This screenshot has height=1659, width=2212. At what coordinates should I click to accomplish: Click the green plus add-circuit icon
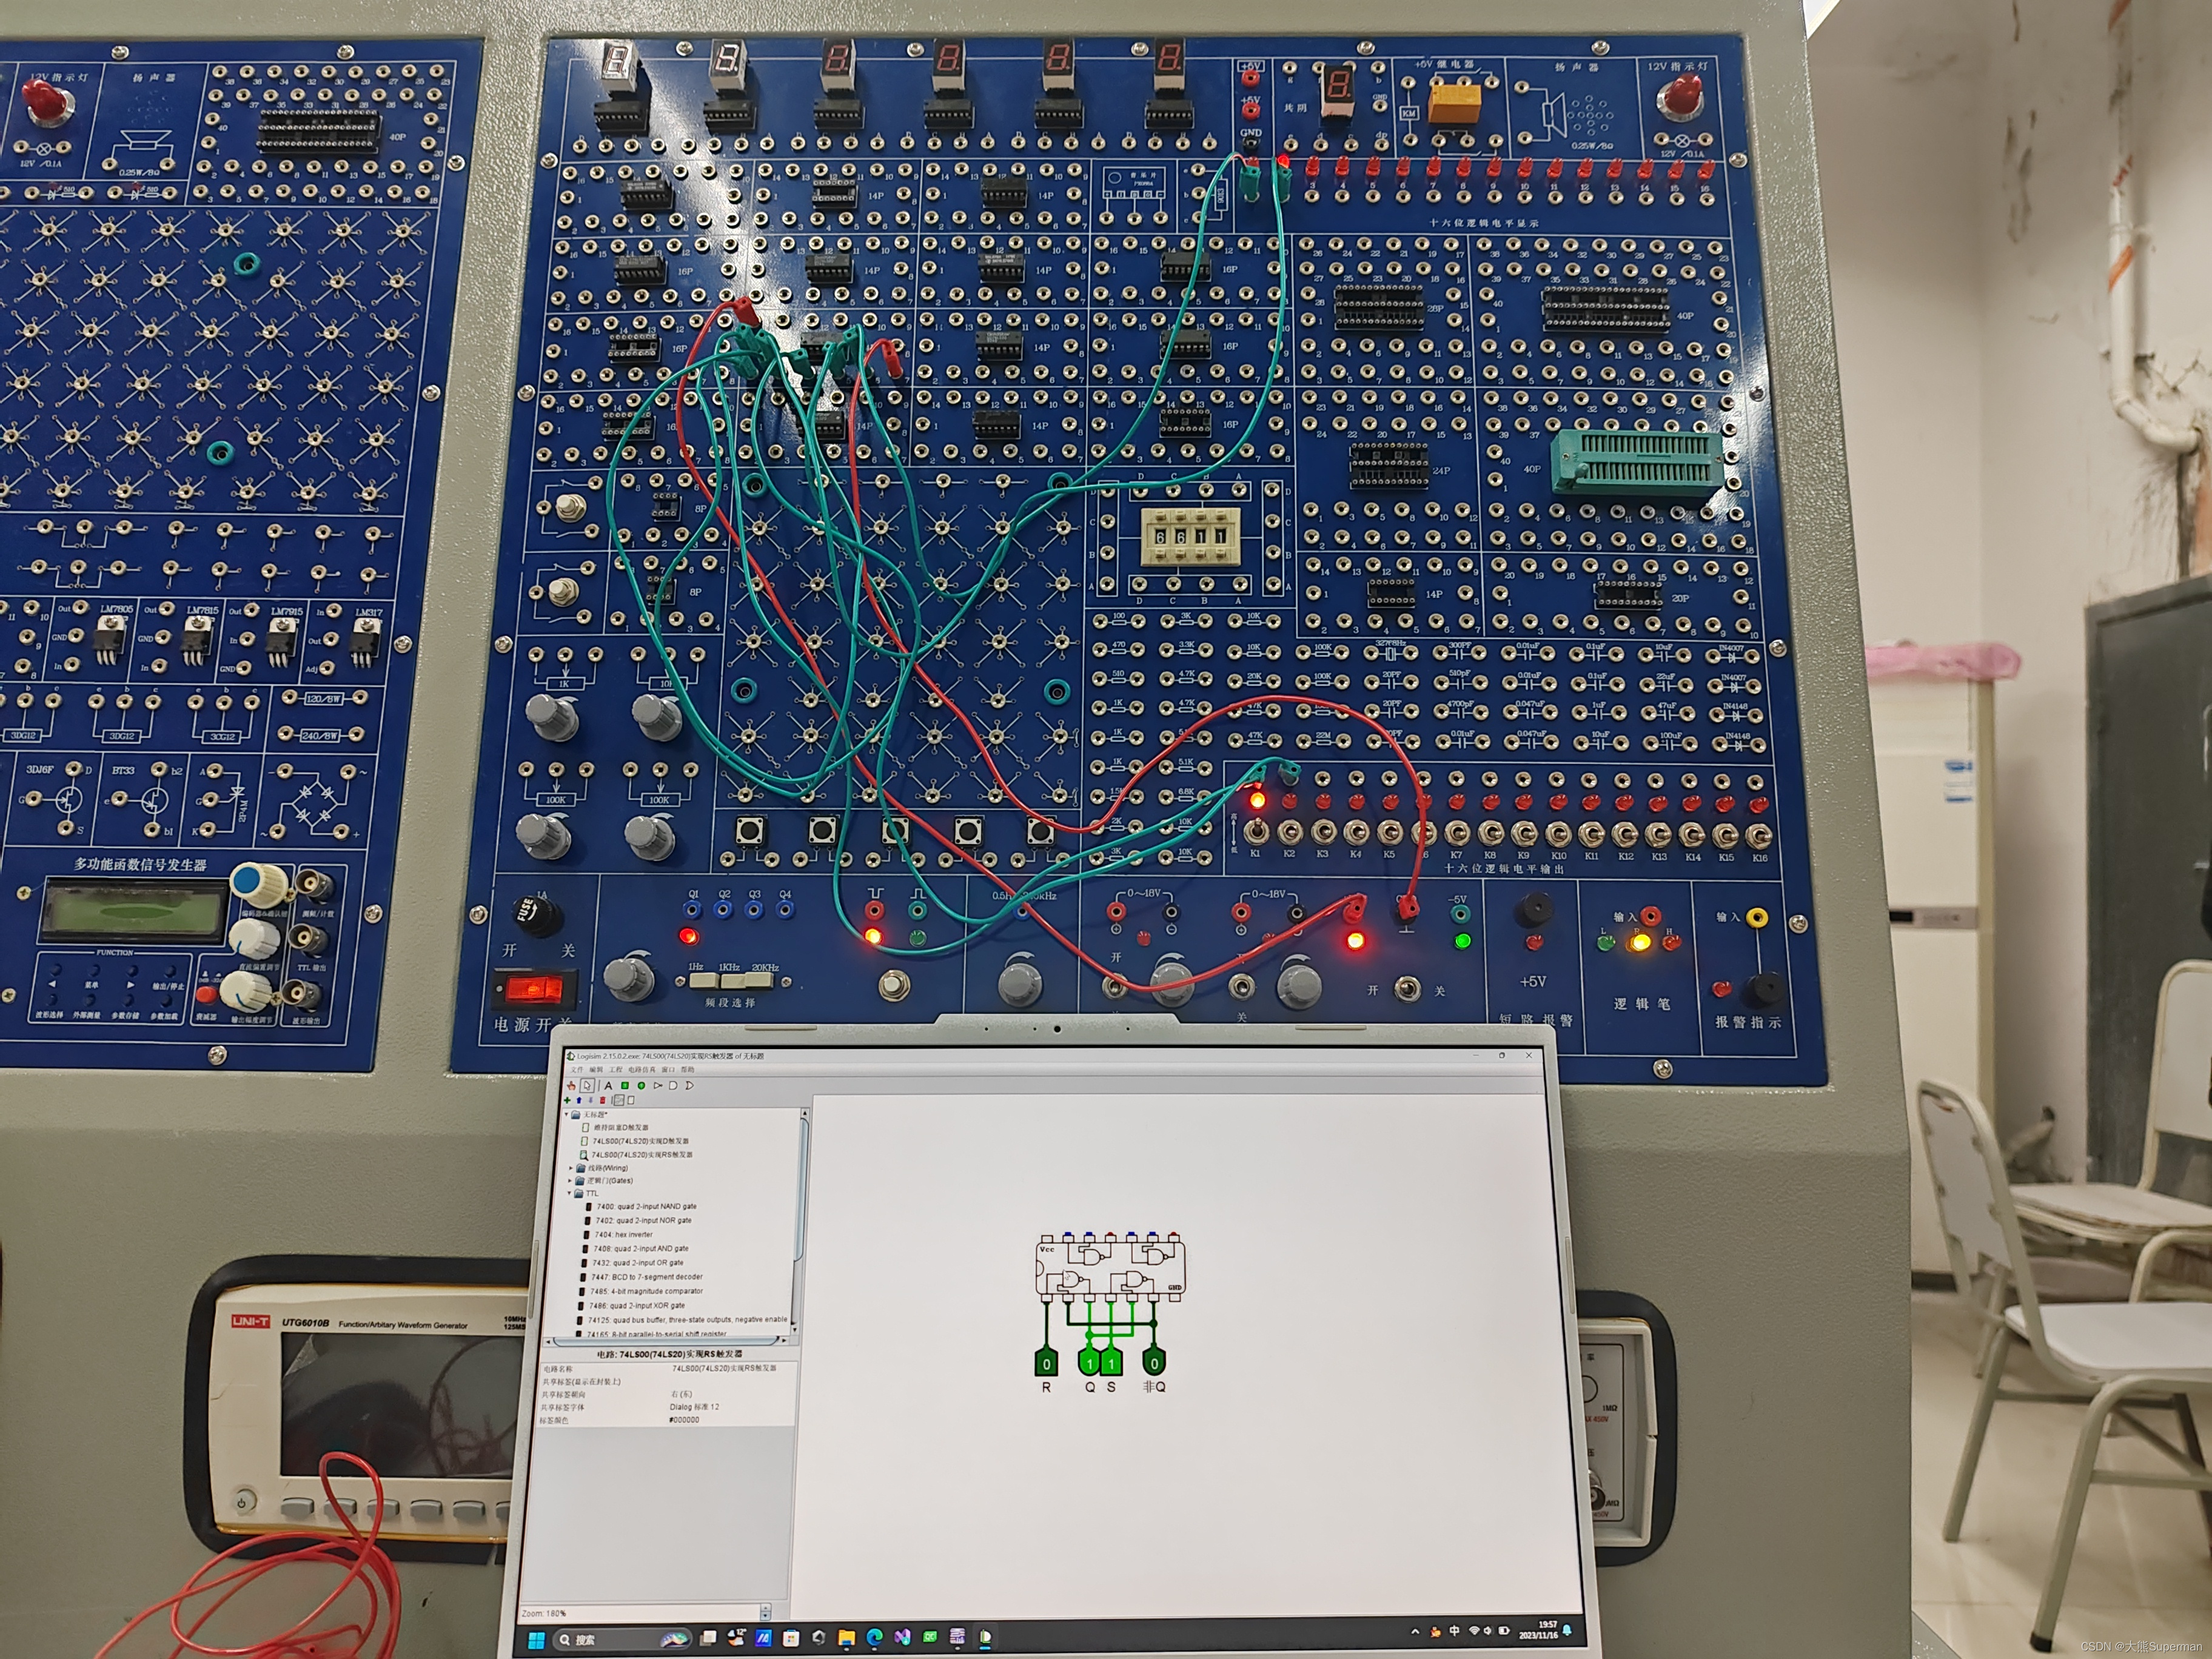click(568, 1101)
